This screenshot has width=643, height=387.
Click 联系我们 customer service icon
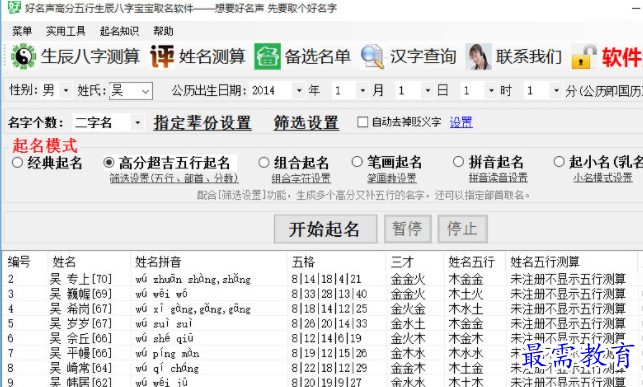coord(479,56)
